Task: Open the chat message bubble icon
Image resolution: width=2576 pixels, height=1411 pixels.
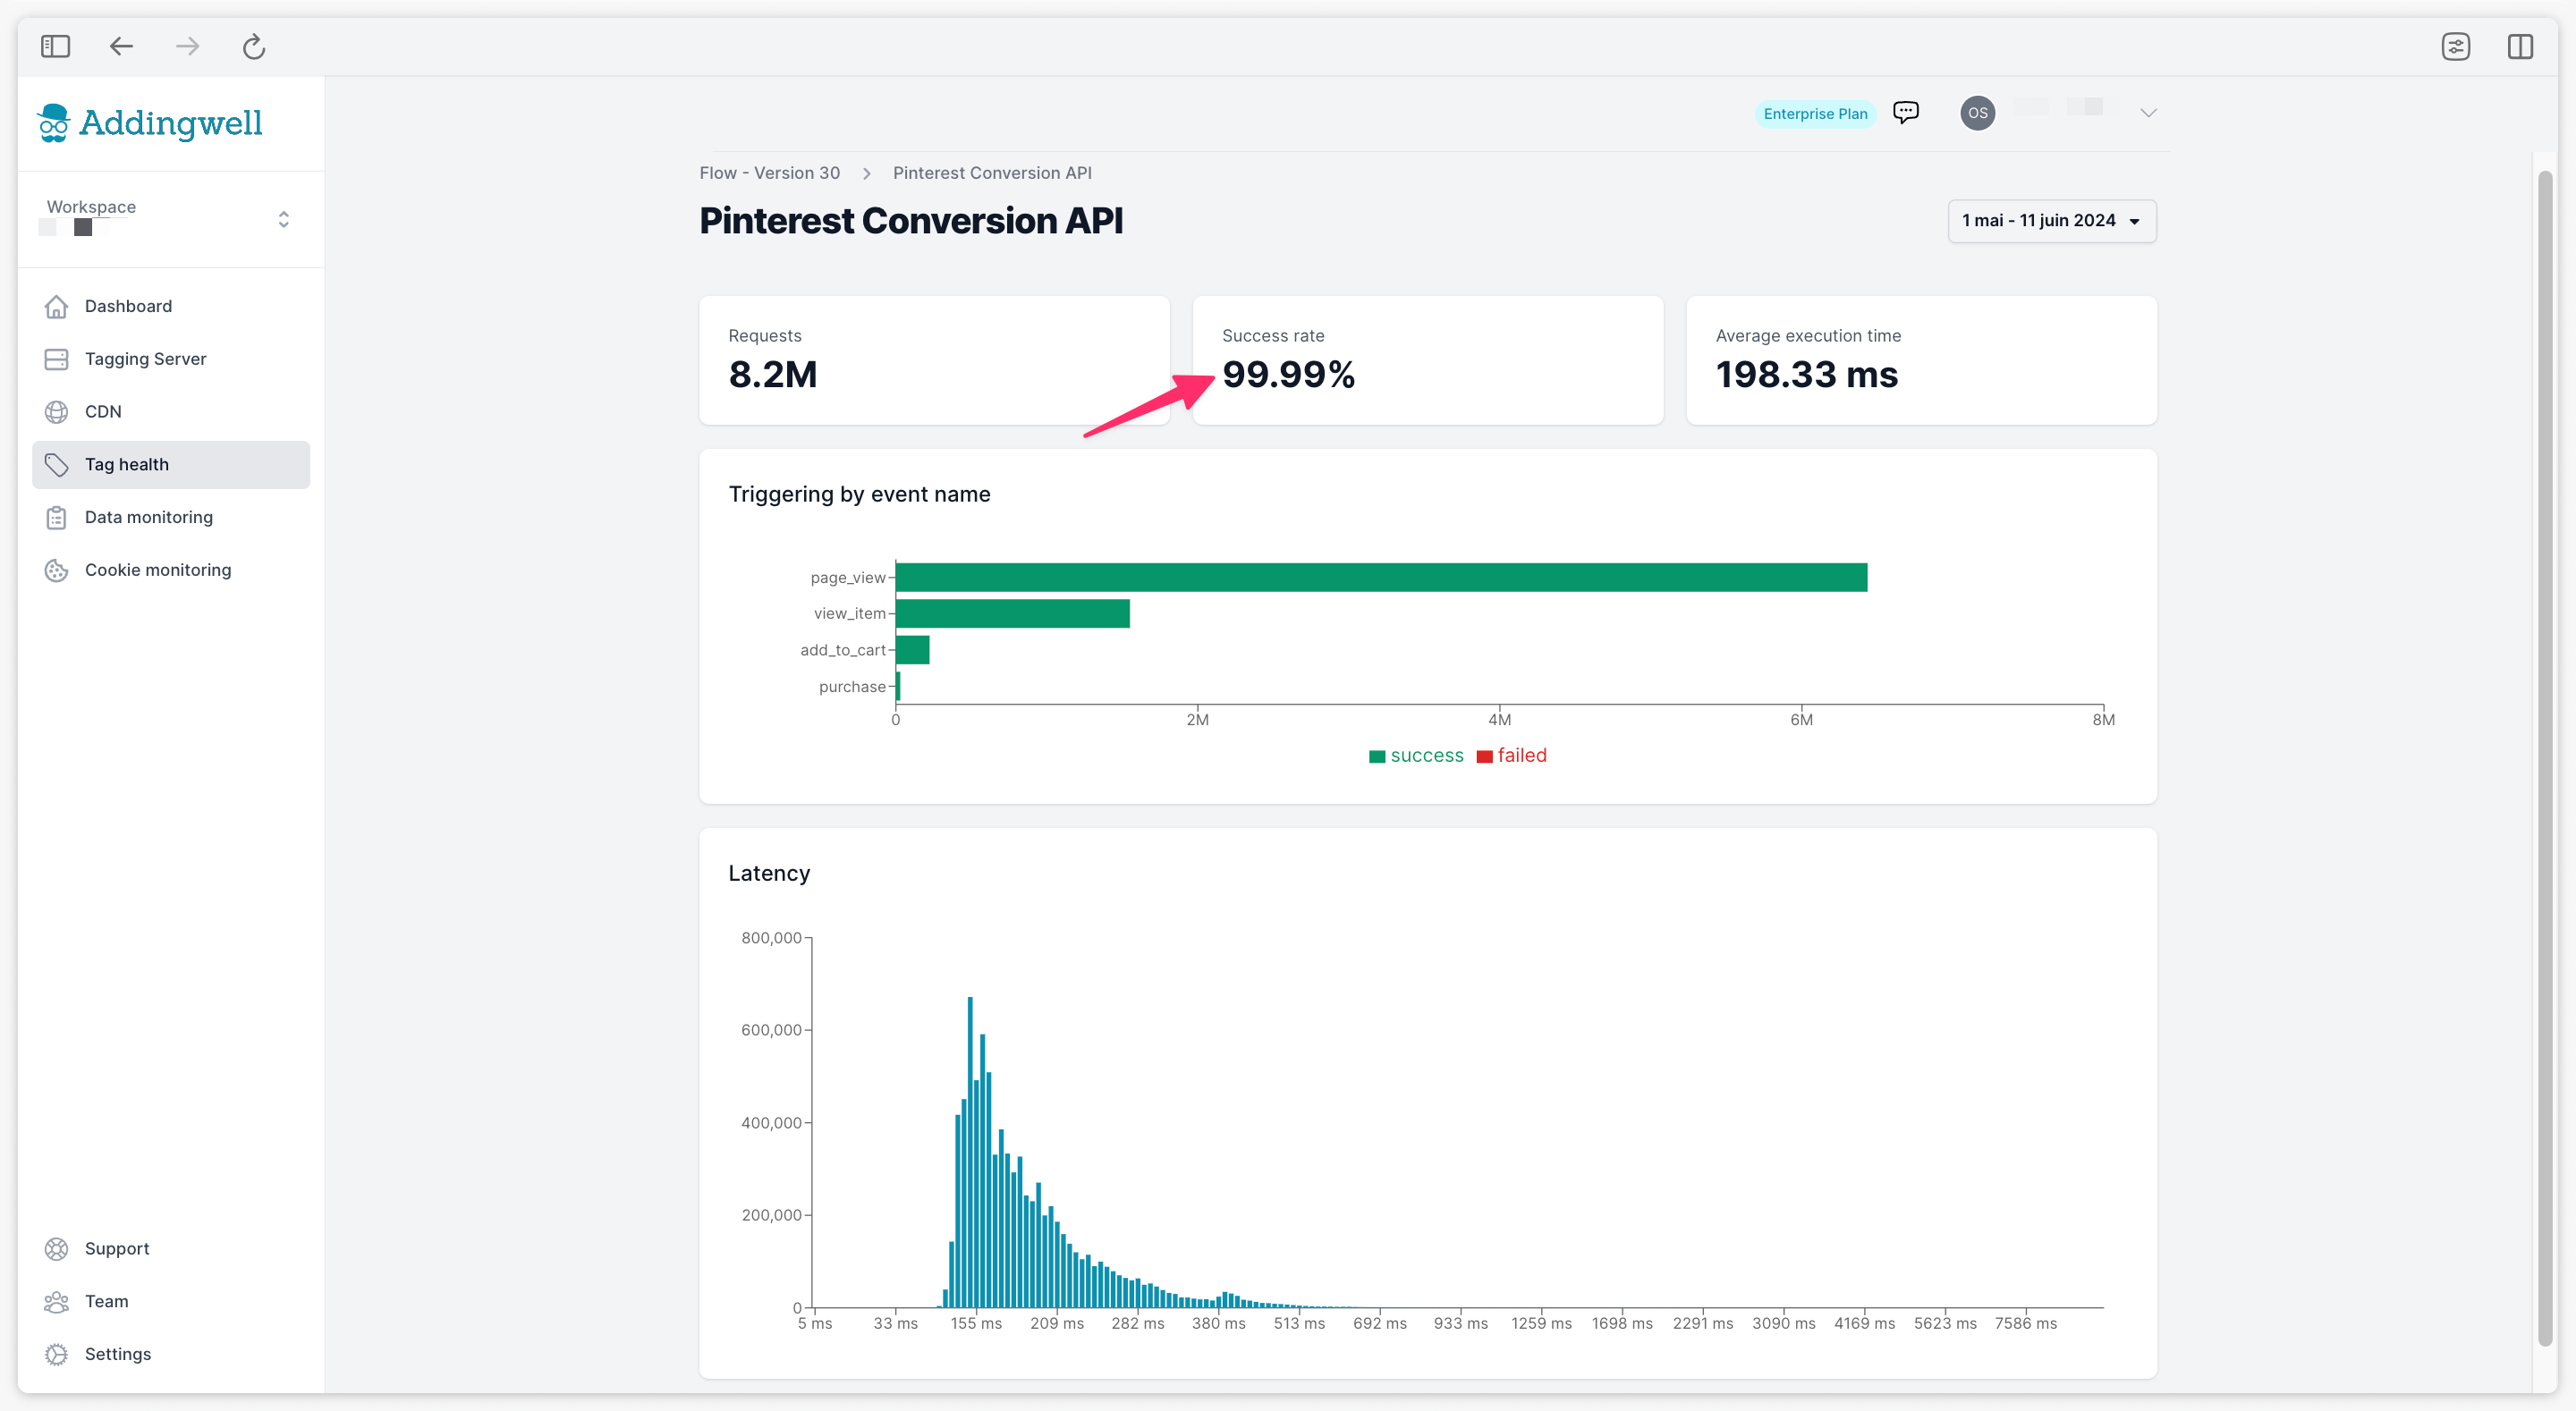Action: [x=1905, y=112]
